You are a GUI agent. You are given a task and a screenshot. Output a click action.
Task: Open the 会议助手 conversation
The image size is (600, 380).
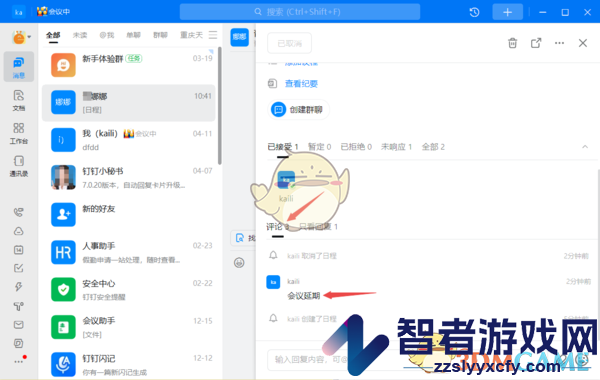[129, 328]
